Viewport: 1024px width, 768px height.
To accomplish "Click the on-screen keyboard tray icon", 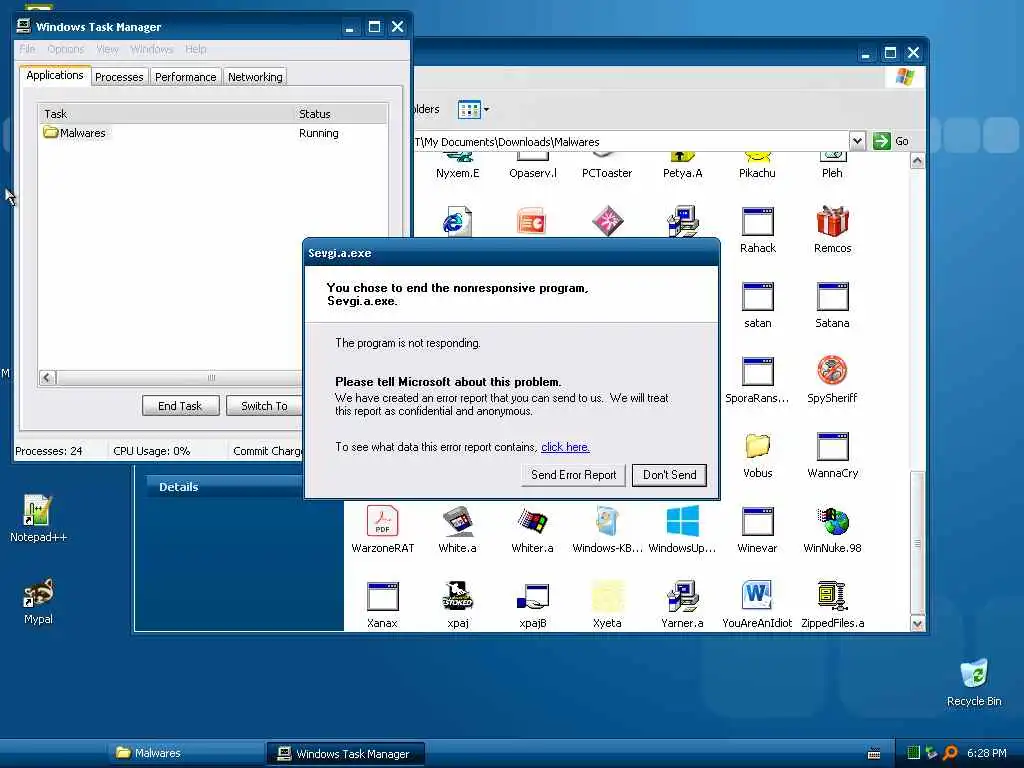I will tap(874, 754).
